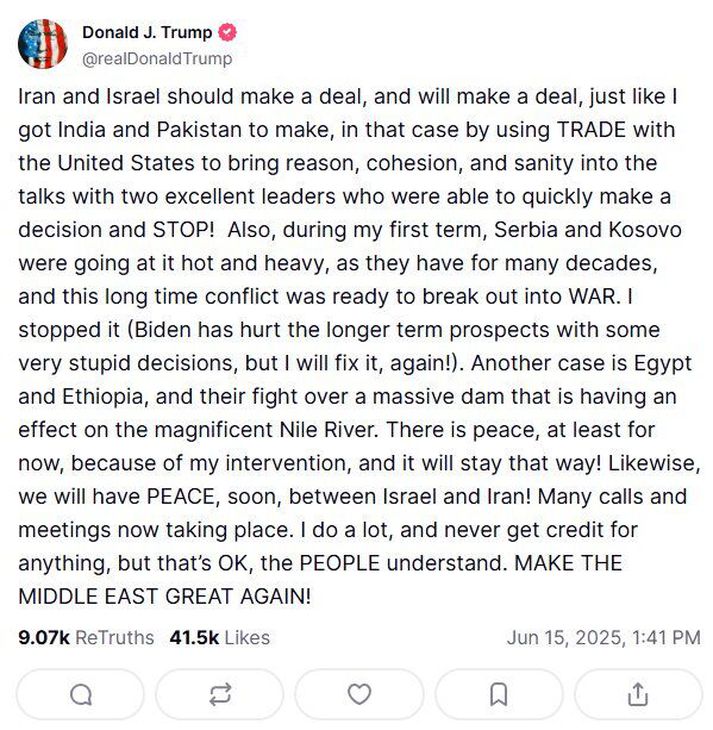View the 9.07k ReTruths list
Viewport: 713px width, 730px height.
point(87,637)
